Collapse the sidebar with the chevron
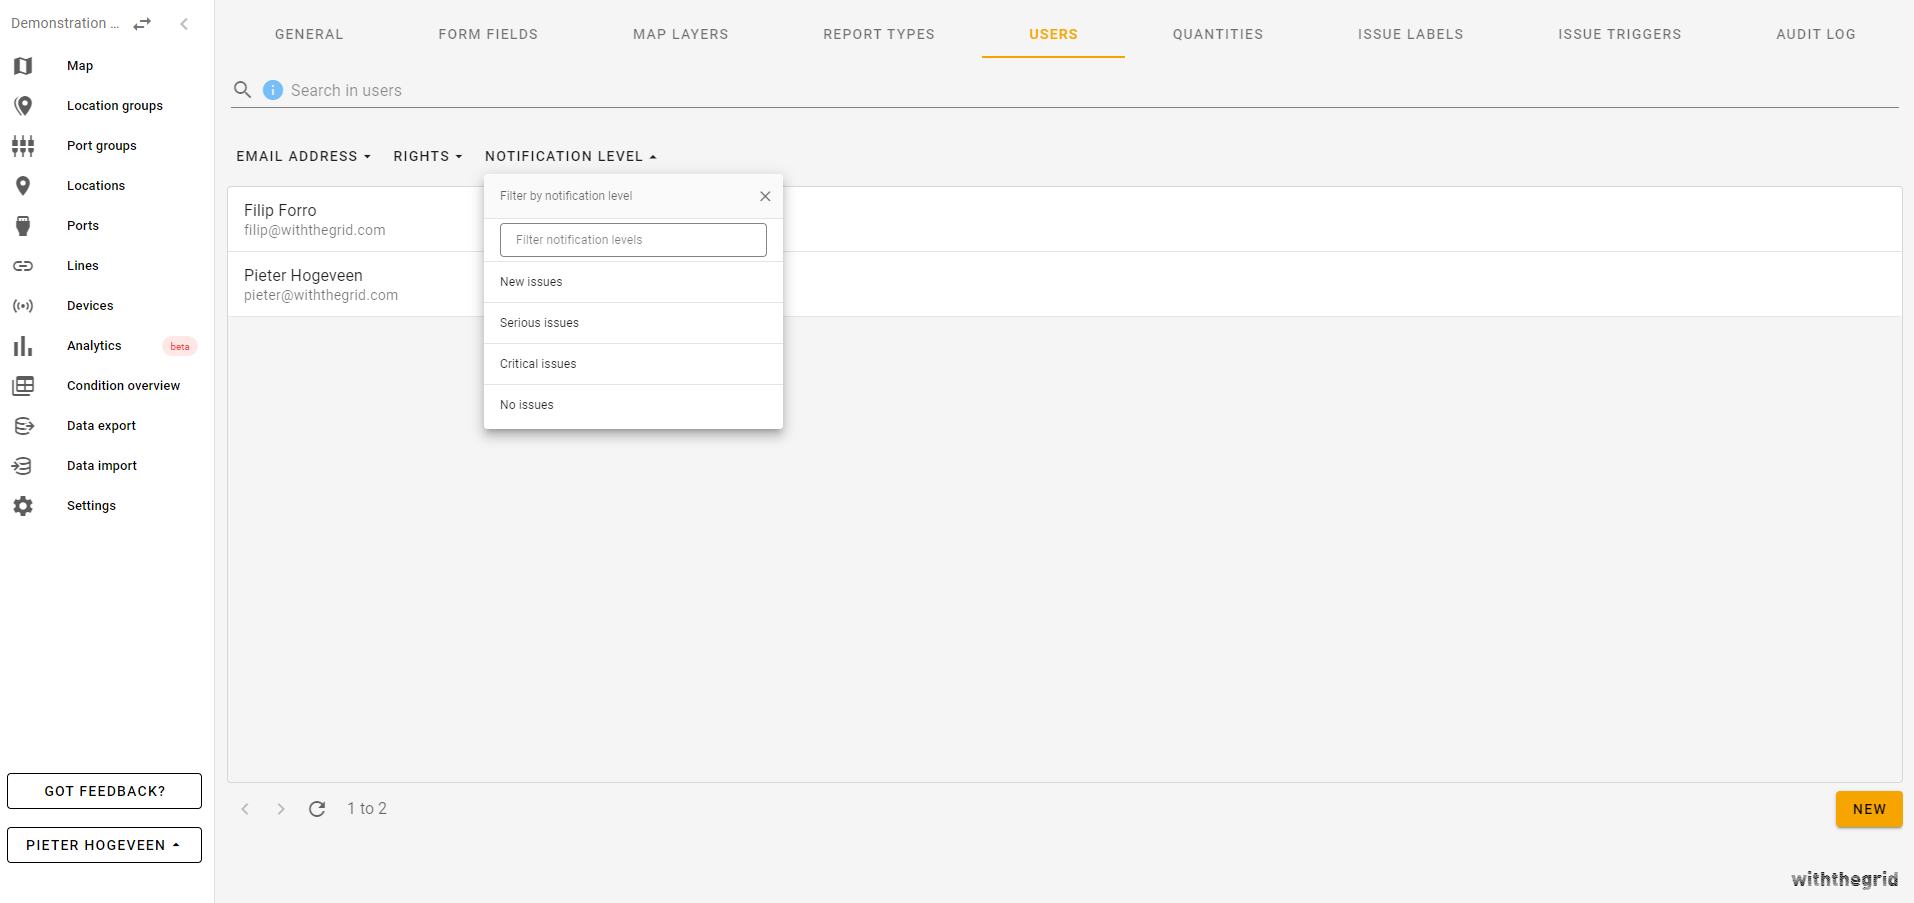The width and height of the screenshot is (1914, 903). coord(184,24)
